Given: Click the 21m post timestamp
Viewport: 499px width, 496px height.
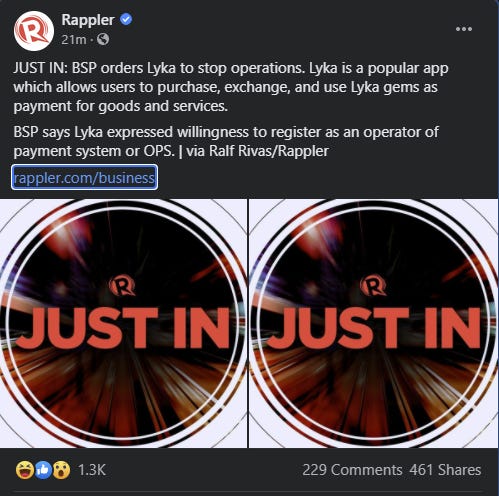Looking at the screenshot, I should click(x=74, y=40).
